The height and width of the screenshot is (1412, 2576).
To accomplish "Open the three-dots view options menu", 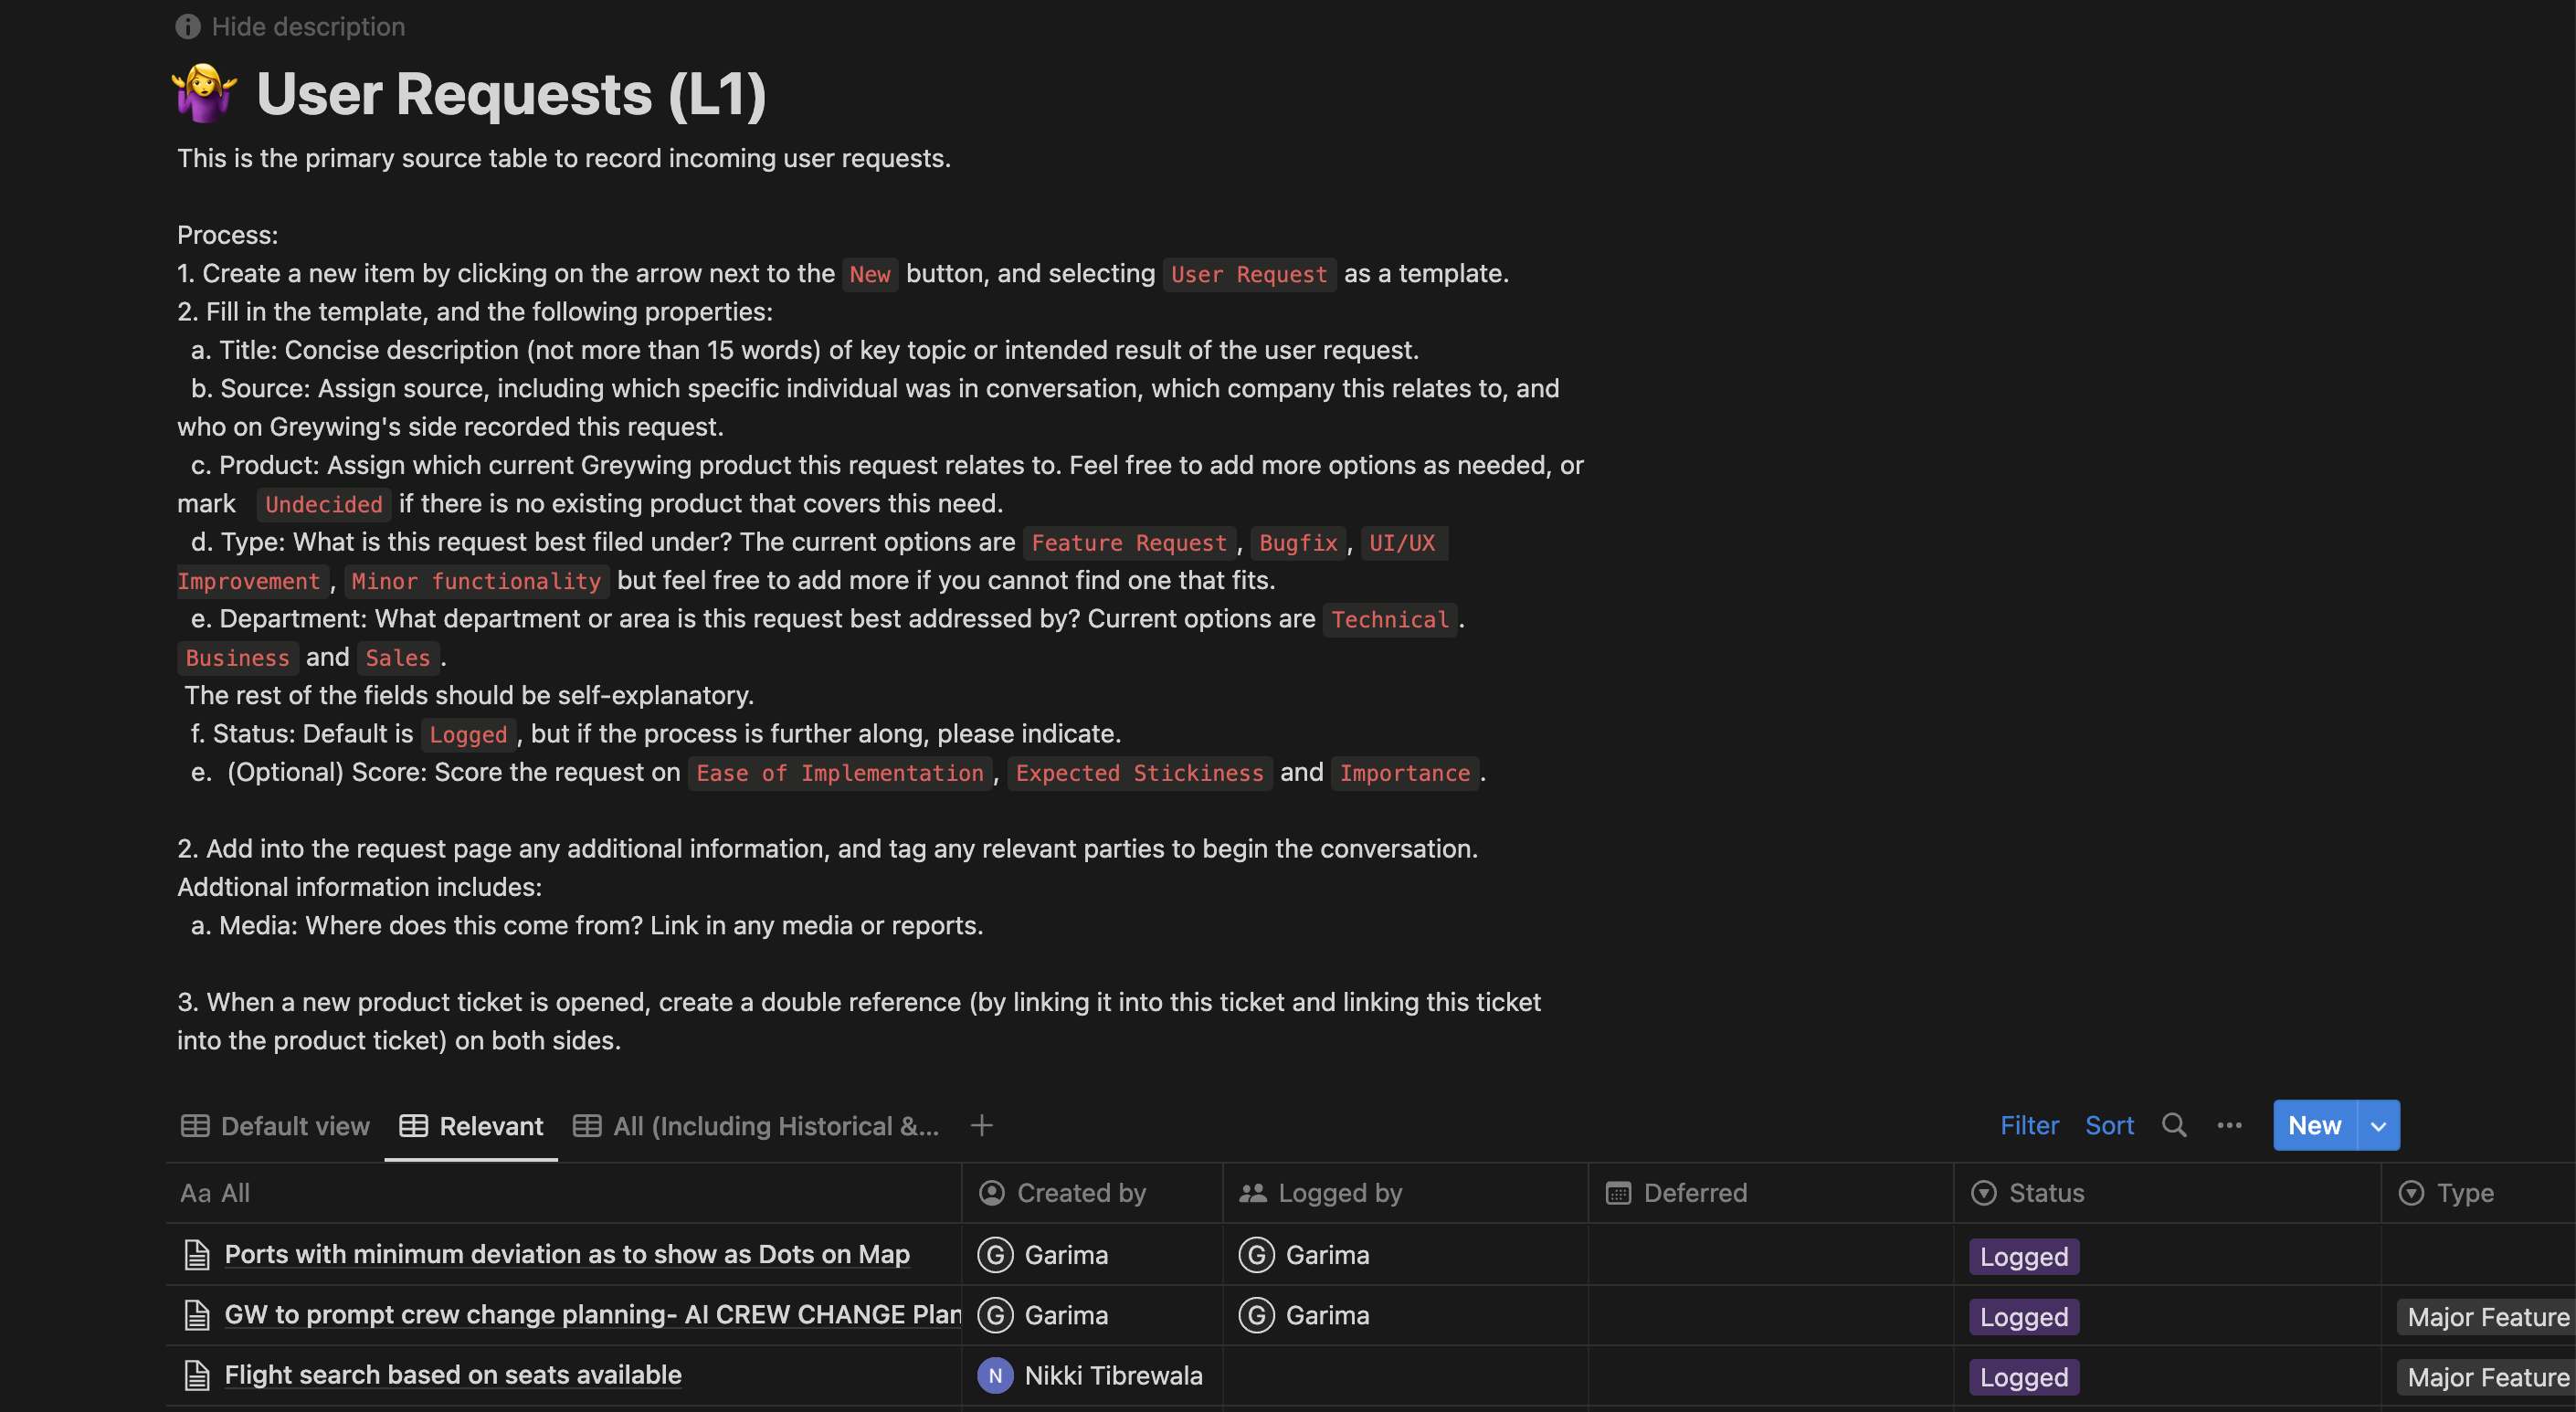I will [2229, 1125].
